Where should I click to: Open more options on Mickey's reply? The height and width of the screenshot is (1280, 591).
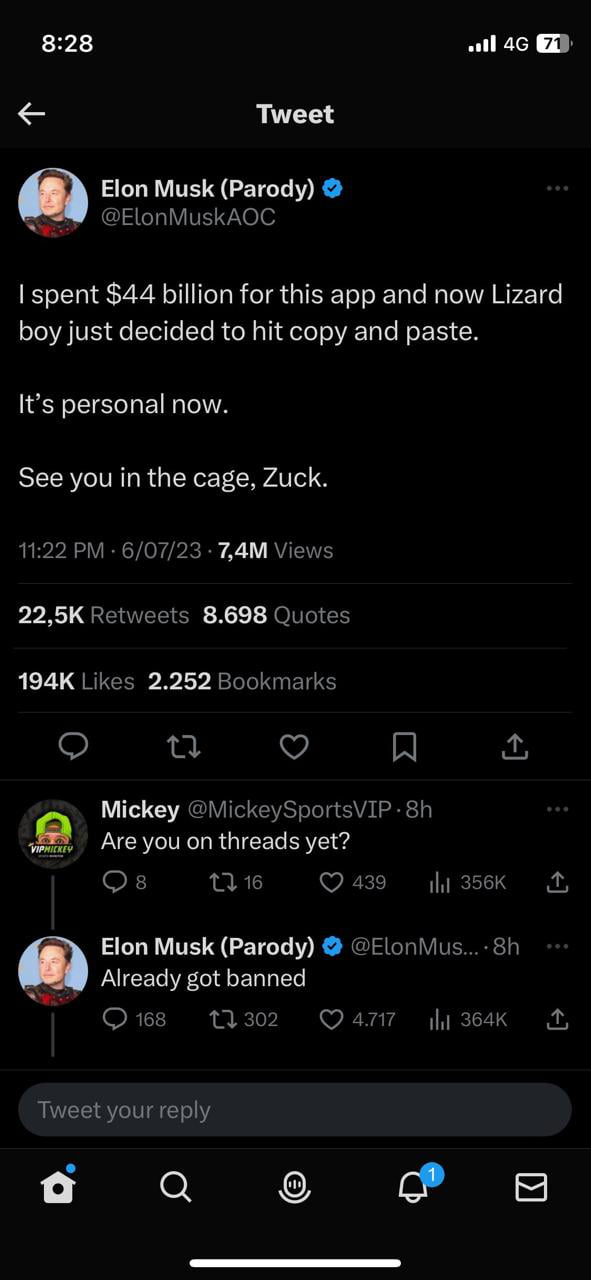557,807
